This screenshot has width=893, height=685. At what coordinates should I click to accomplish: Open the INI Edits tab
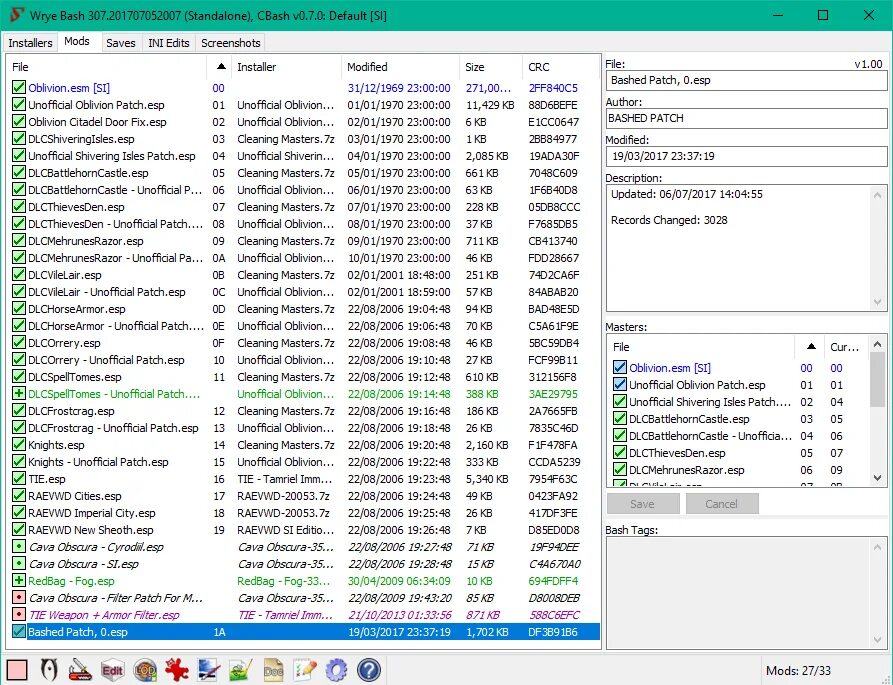pos(169,43)
